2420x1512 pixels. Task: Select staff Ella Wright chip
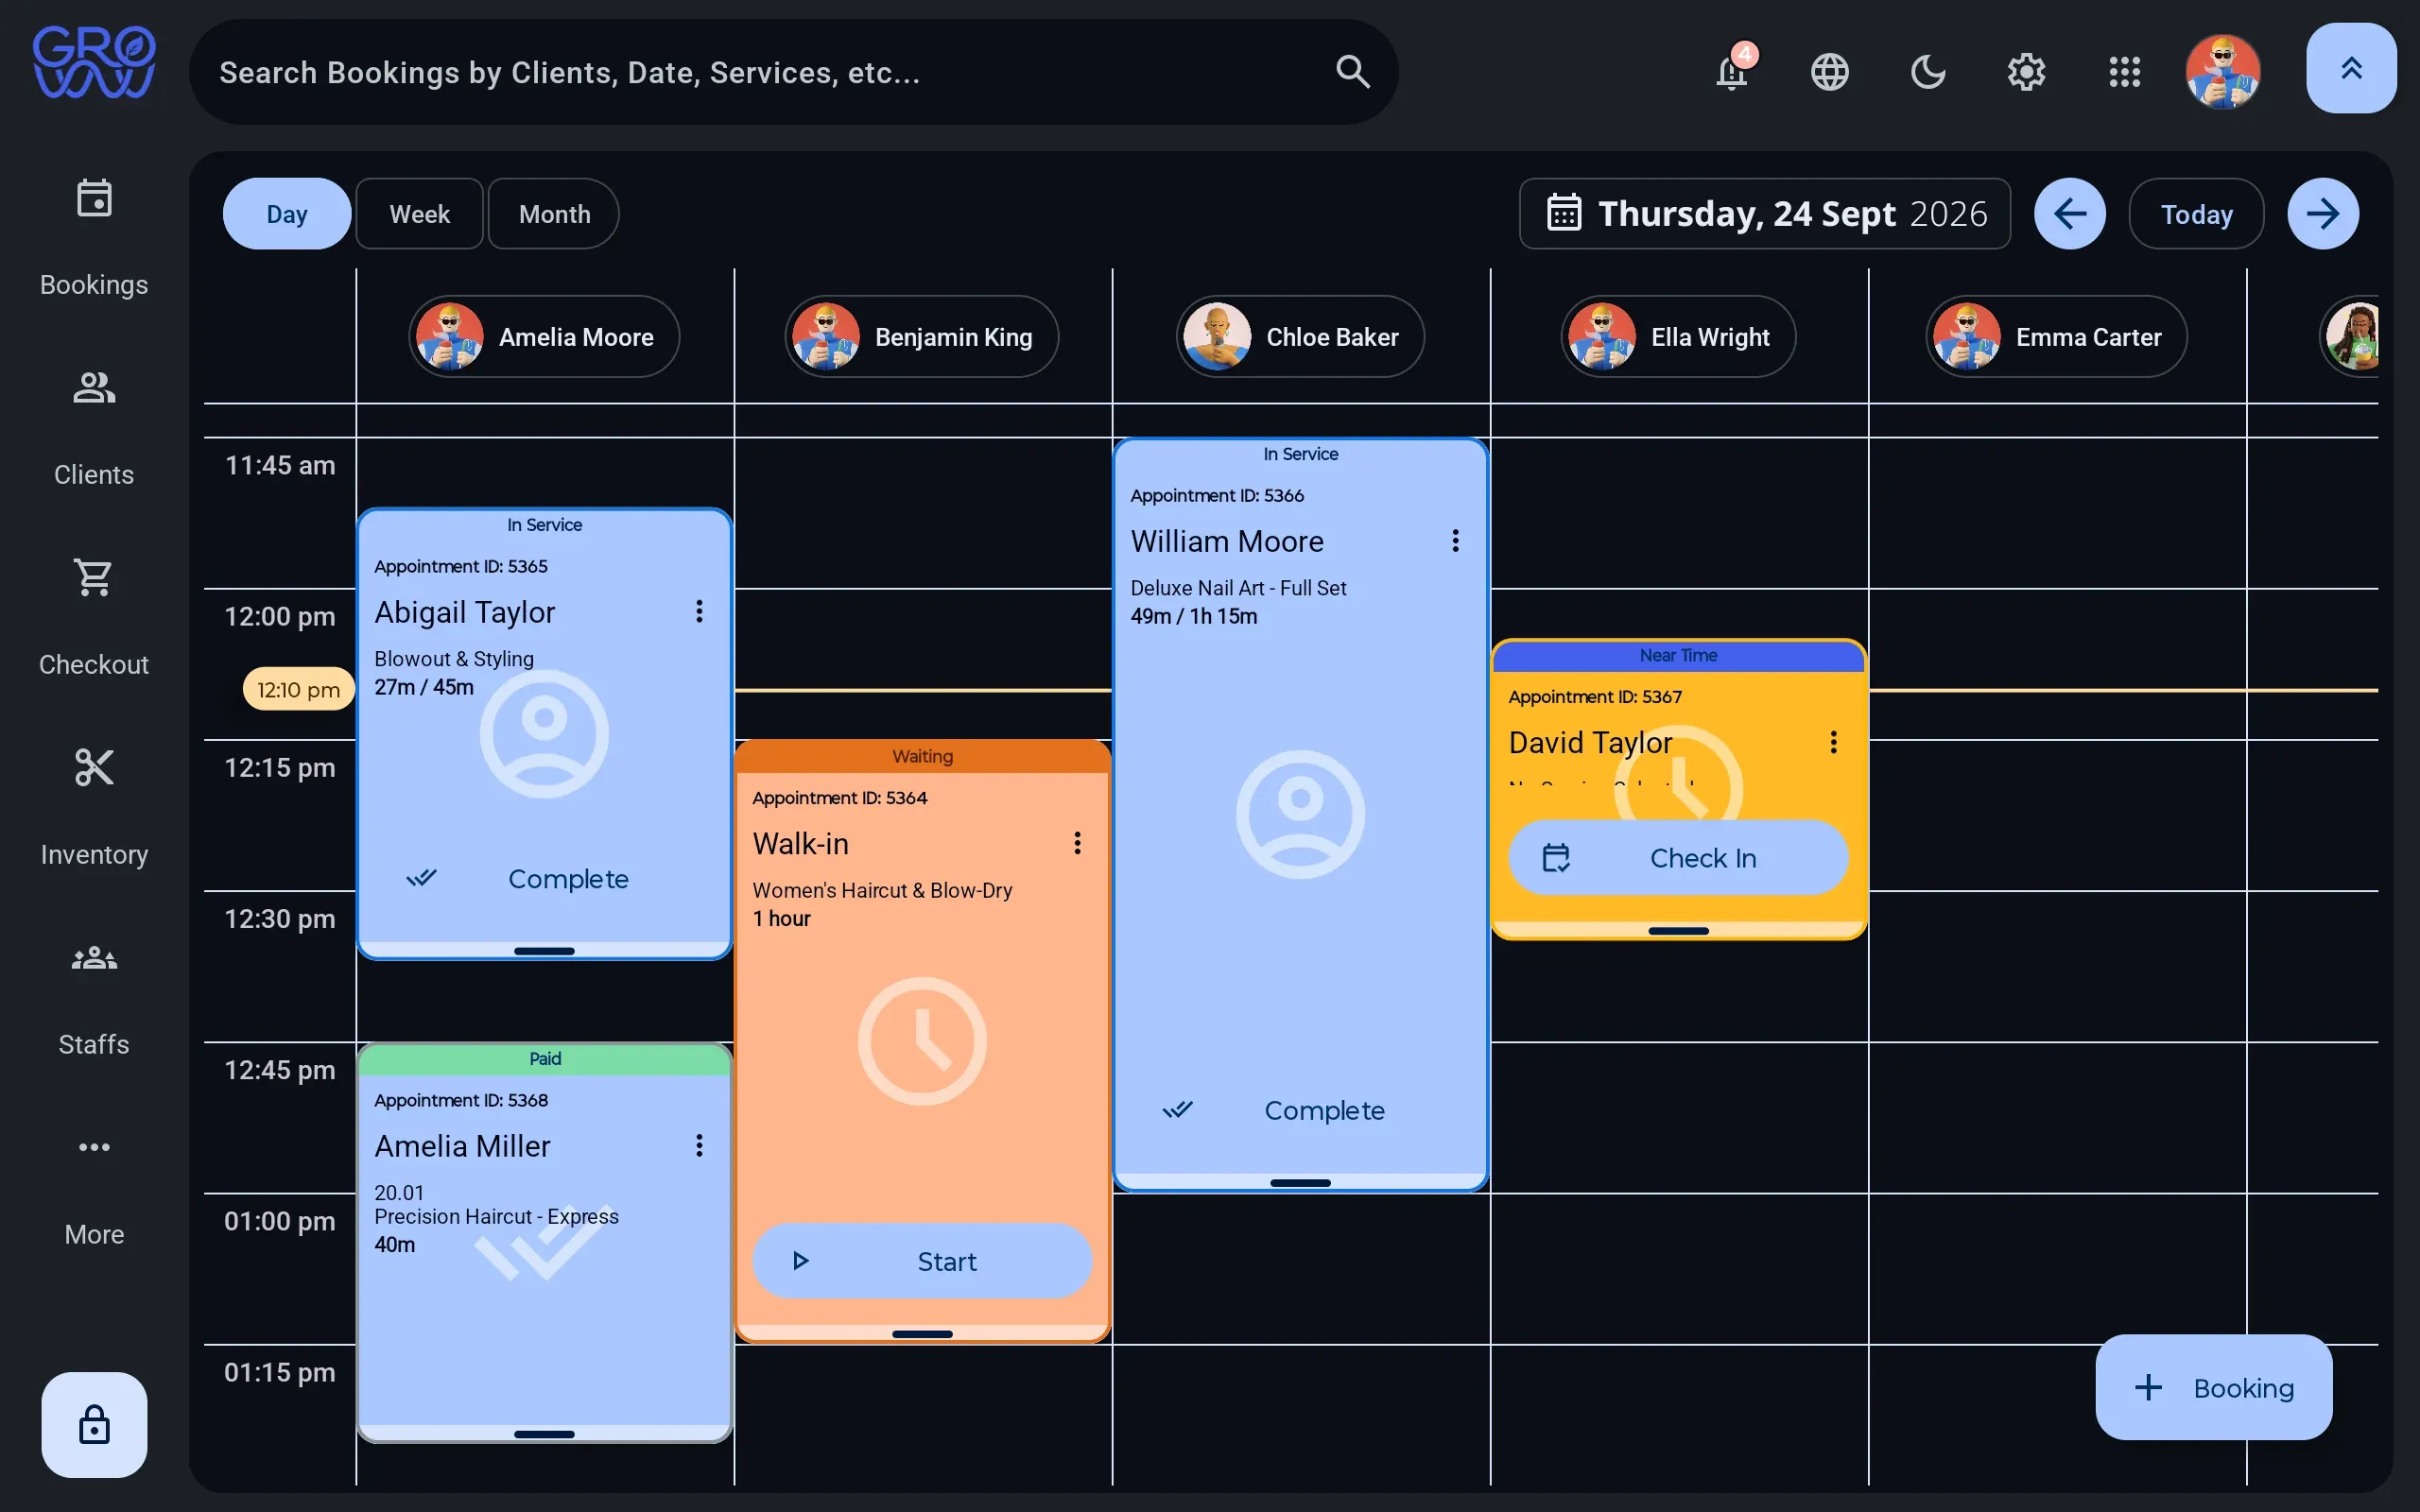pyautogui.click(x=1678, y=337)
